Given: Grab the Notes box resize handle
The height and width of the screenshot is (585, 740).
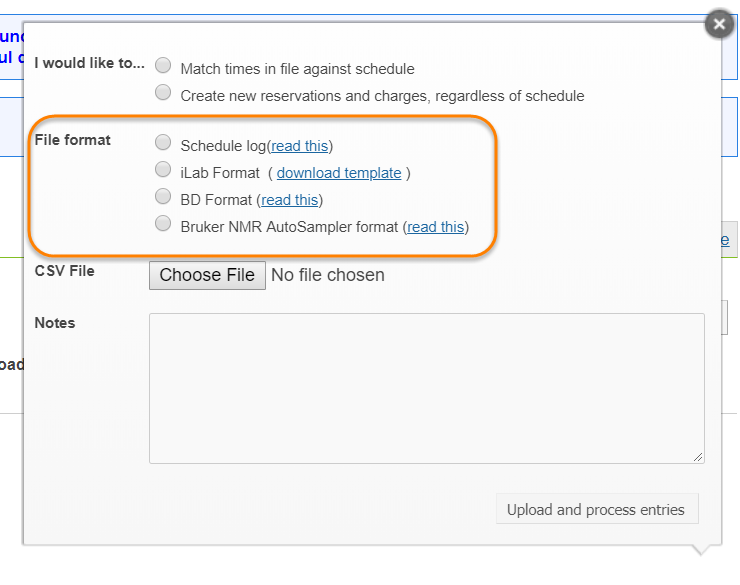Looking at the screenshot, I should pyautogui.click(x=698, y=456).
